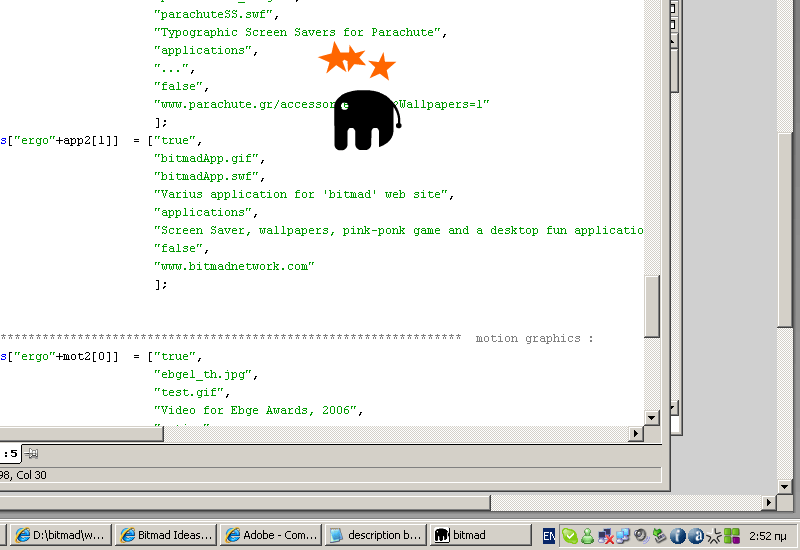Viewport: 800px width, 550px height.
Task: Click the EN language indicator
Action: (550, 535)
